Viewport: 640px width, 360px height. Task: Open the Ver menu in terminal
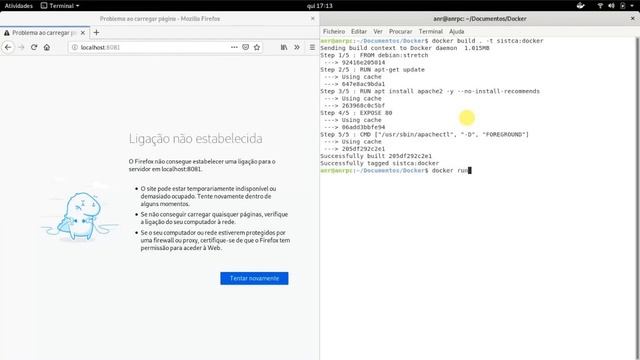tap(378, 31)
